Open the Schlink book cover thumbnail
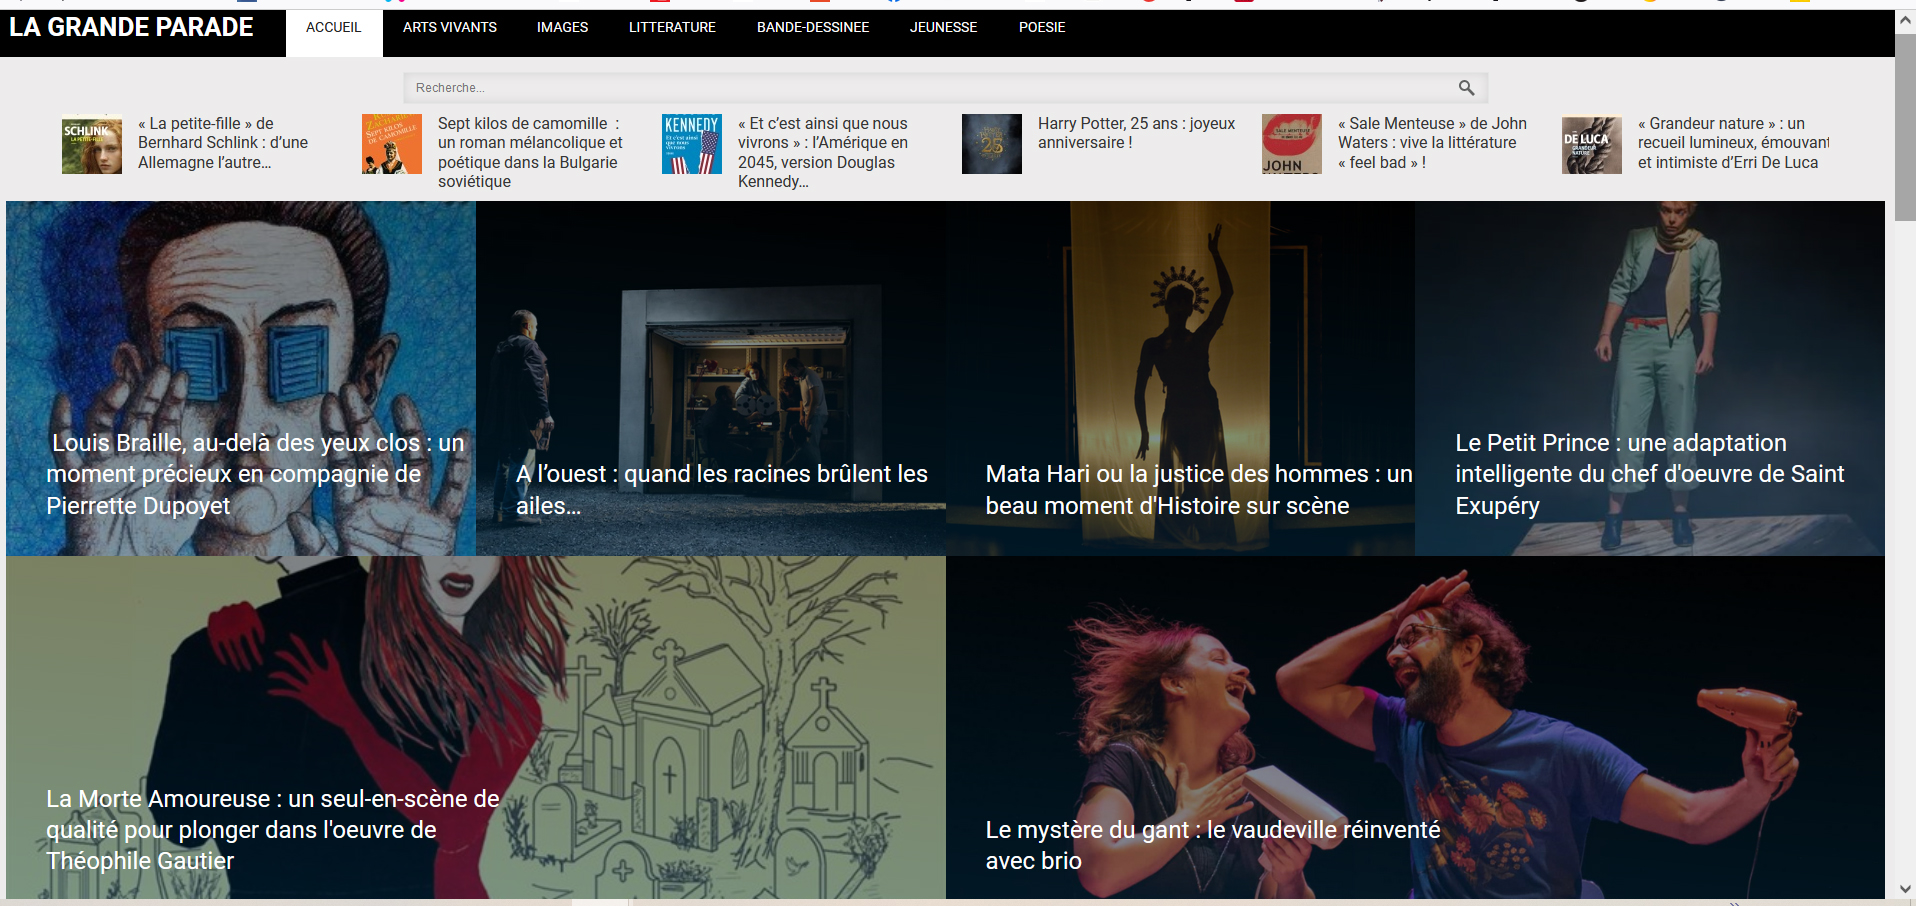This screenshot has width=1916, height=906. pos(91,144)
